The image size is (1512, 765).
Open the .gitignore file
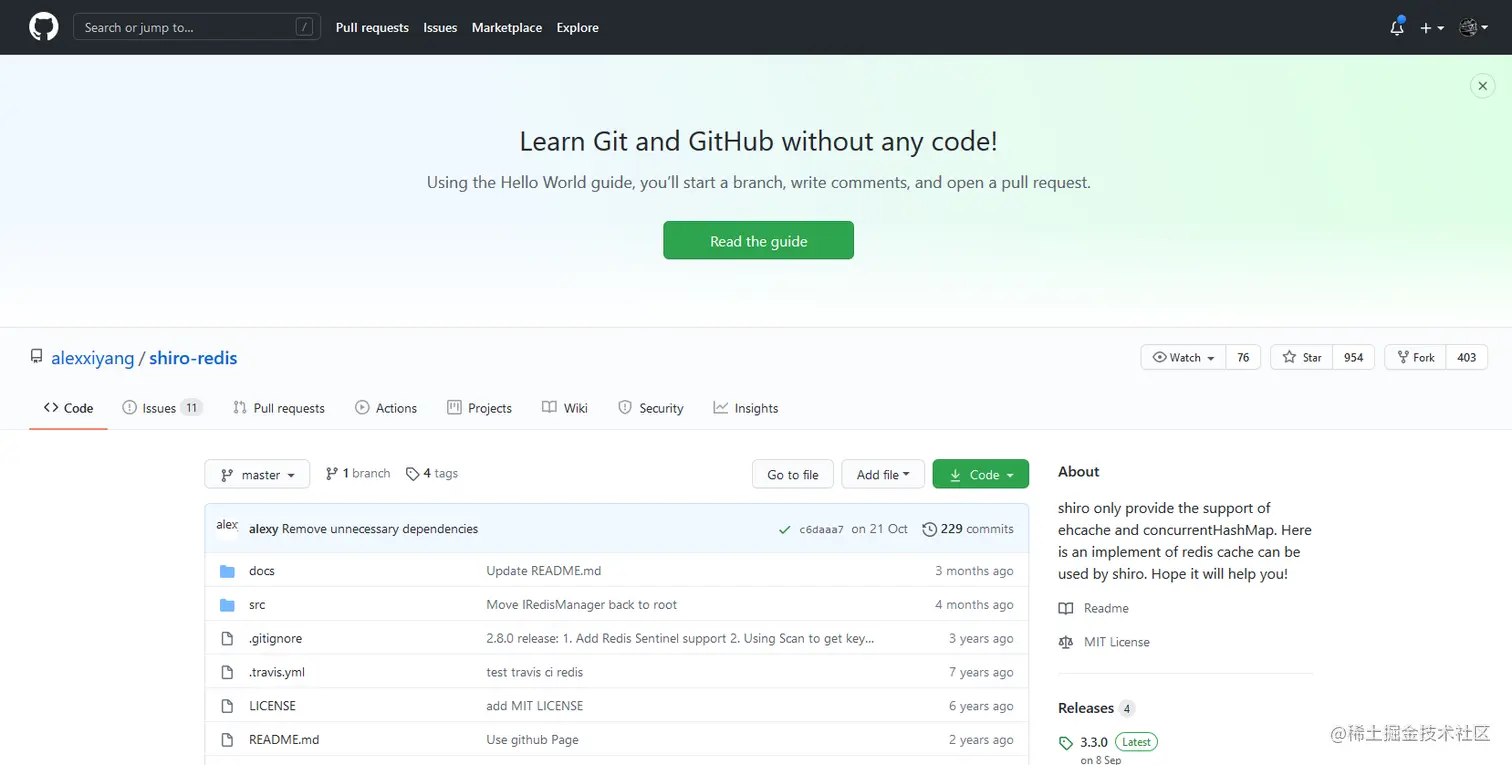(x=275, y=638)
